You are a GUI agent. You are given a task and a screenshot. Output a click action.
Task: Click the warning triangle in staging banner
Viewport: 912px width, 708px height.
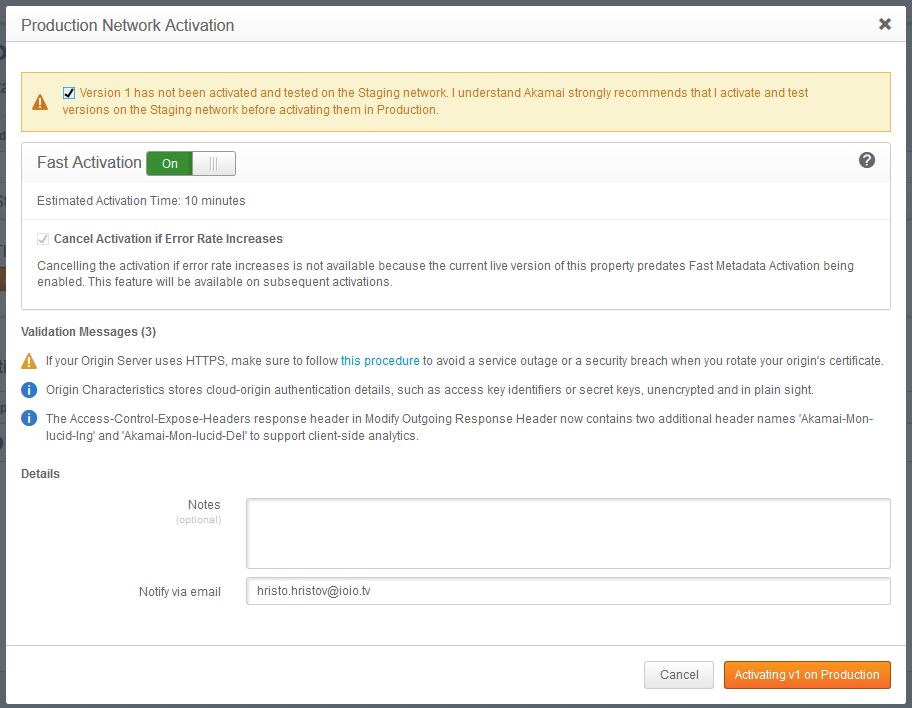pos(40,102)
